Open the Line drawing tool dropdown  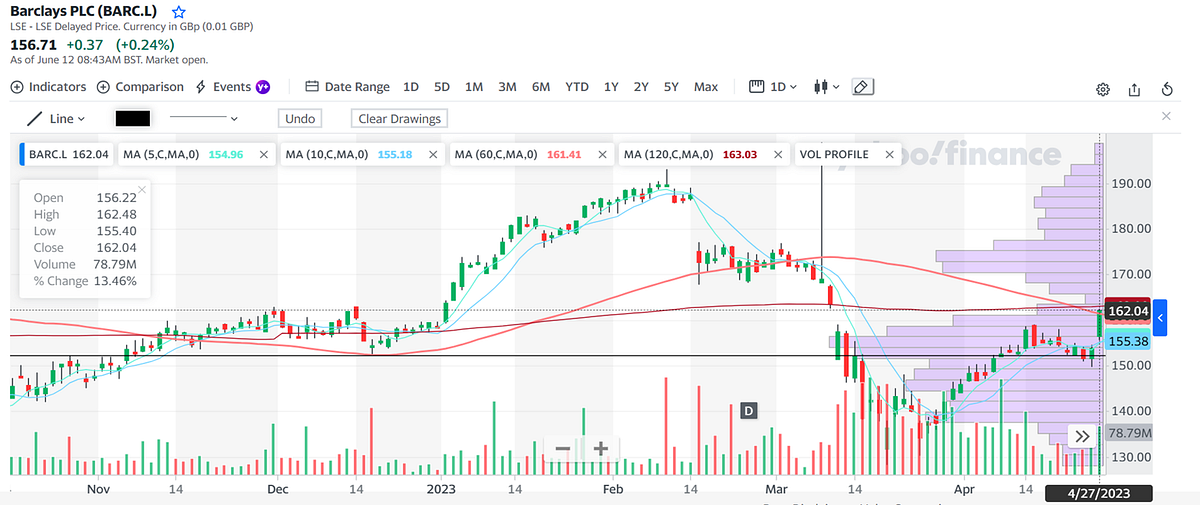point(57,118)
